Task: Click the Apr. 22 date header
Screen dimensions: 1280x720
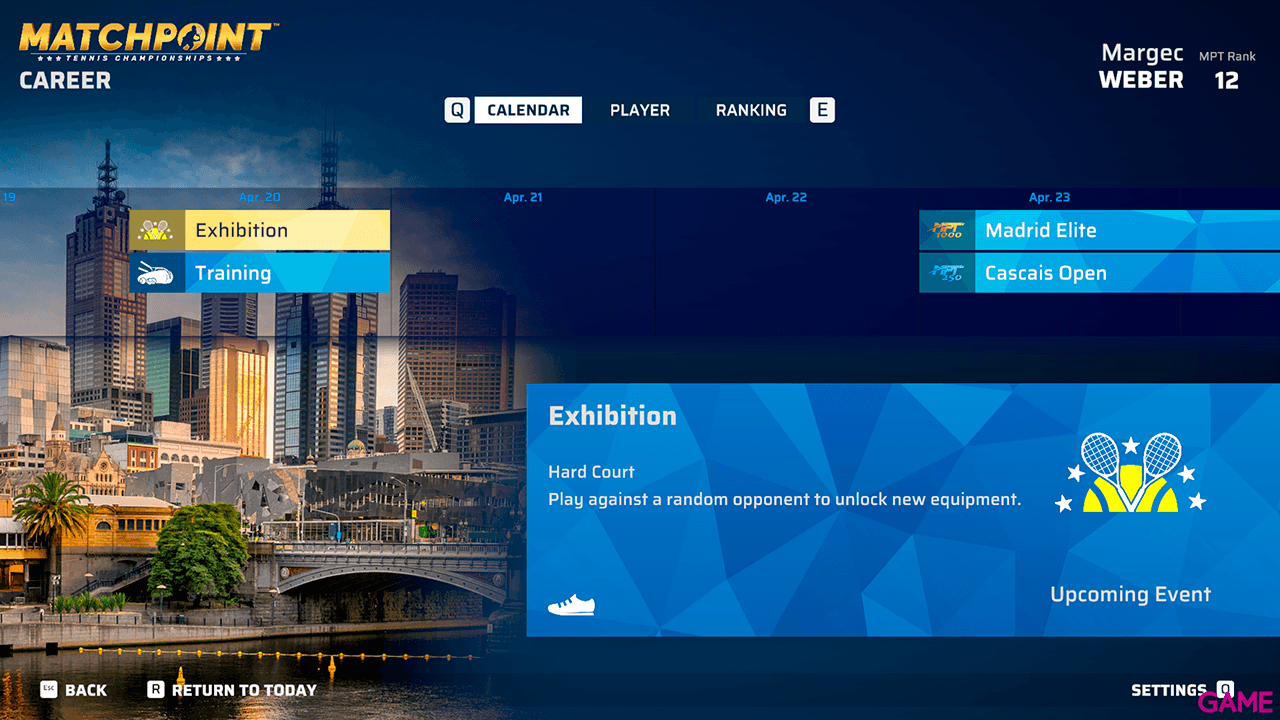Action: pyautogui.click(x=786, y=197)
